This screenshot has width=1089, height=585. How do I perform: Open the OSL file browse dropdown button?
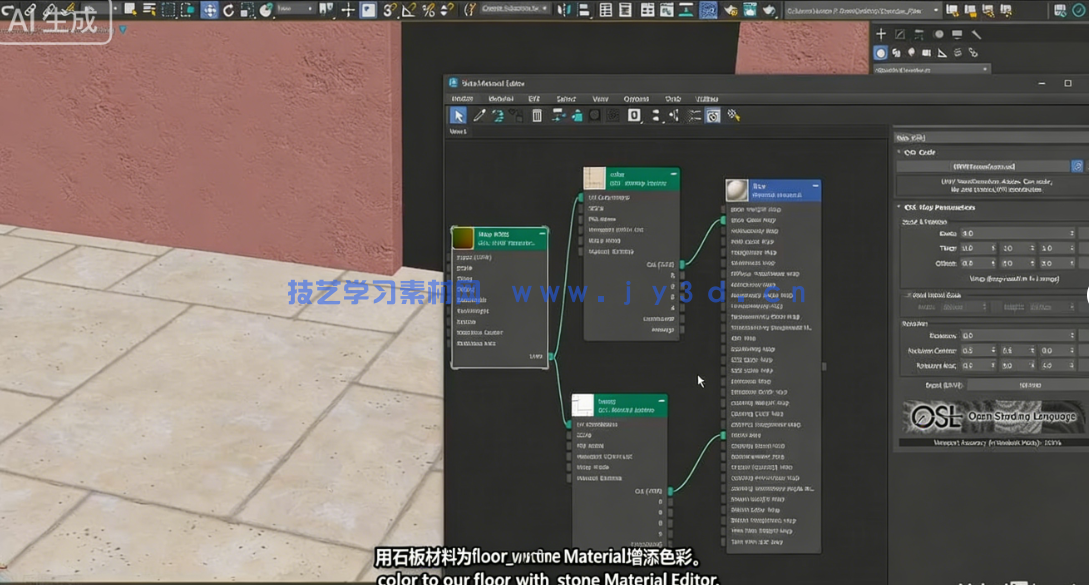tap(1077, 166)
